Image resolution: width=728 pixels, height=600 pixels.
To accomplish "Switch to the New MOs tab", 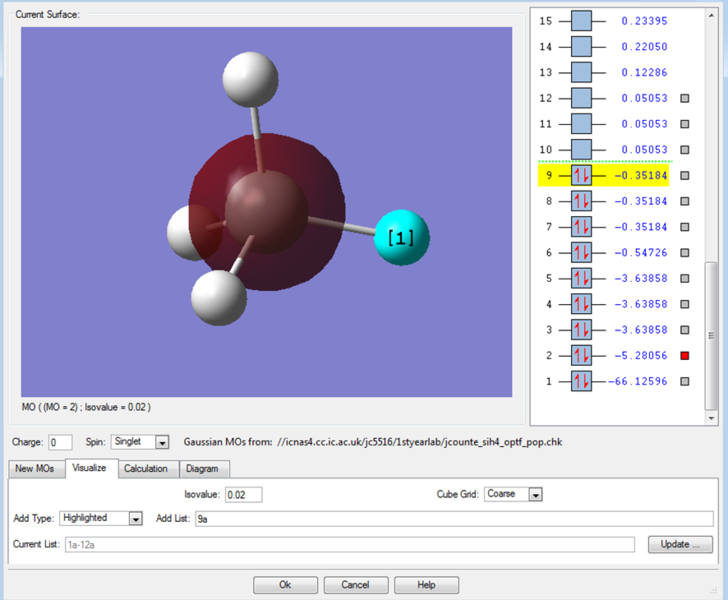I will (37, 469).
